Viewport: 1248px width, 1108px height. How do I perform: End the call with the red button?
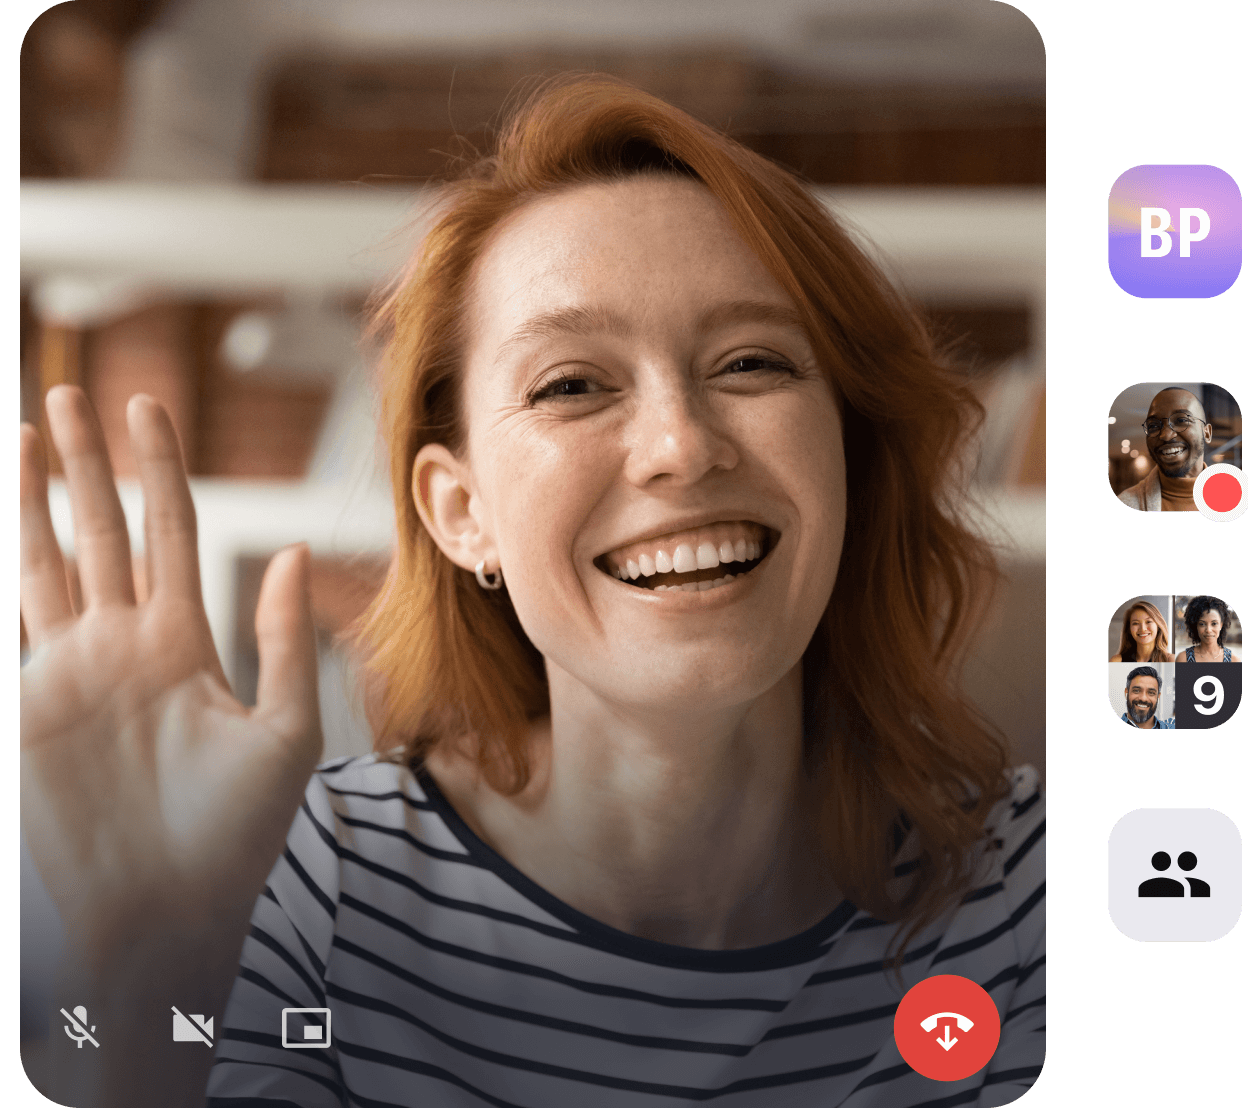coord(948,1028)
